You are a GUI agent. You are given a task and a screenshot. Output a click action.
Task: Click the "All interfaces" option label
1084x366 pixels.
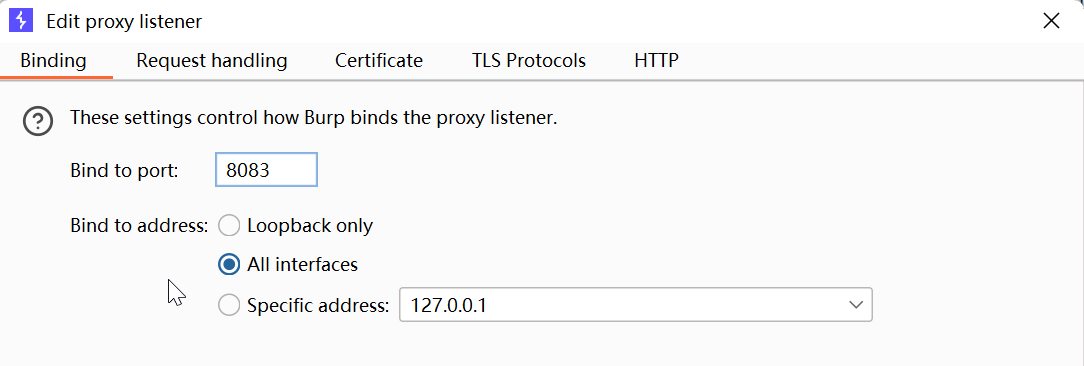302,264
